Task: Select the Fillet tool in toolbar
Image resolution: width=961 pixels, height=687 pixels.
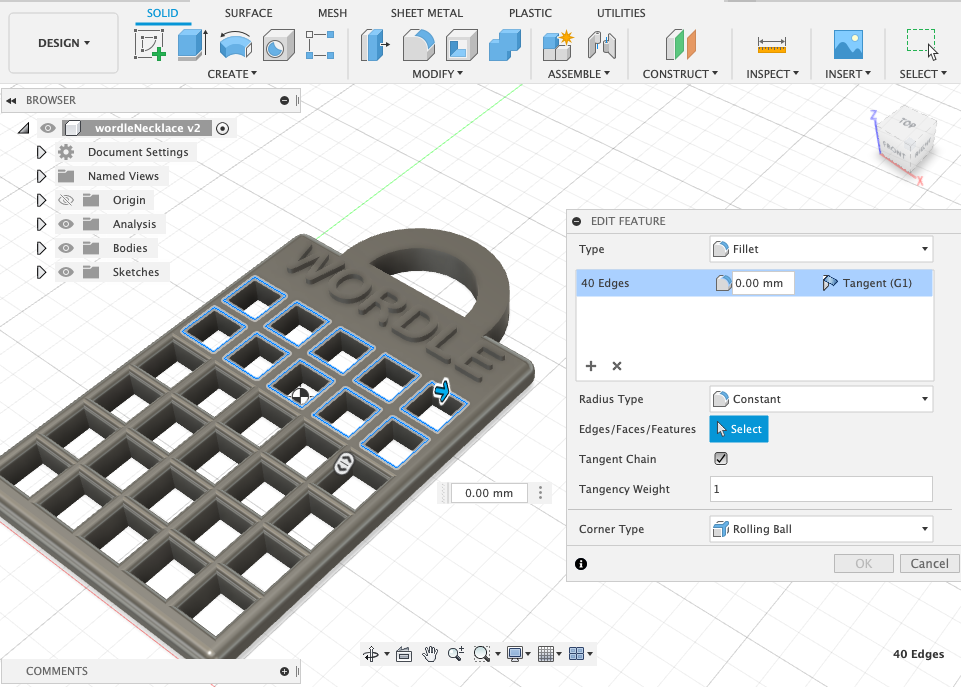Action: click(x=419, y=45)
